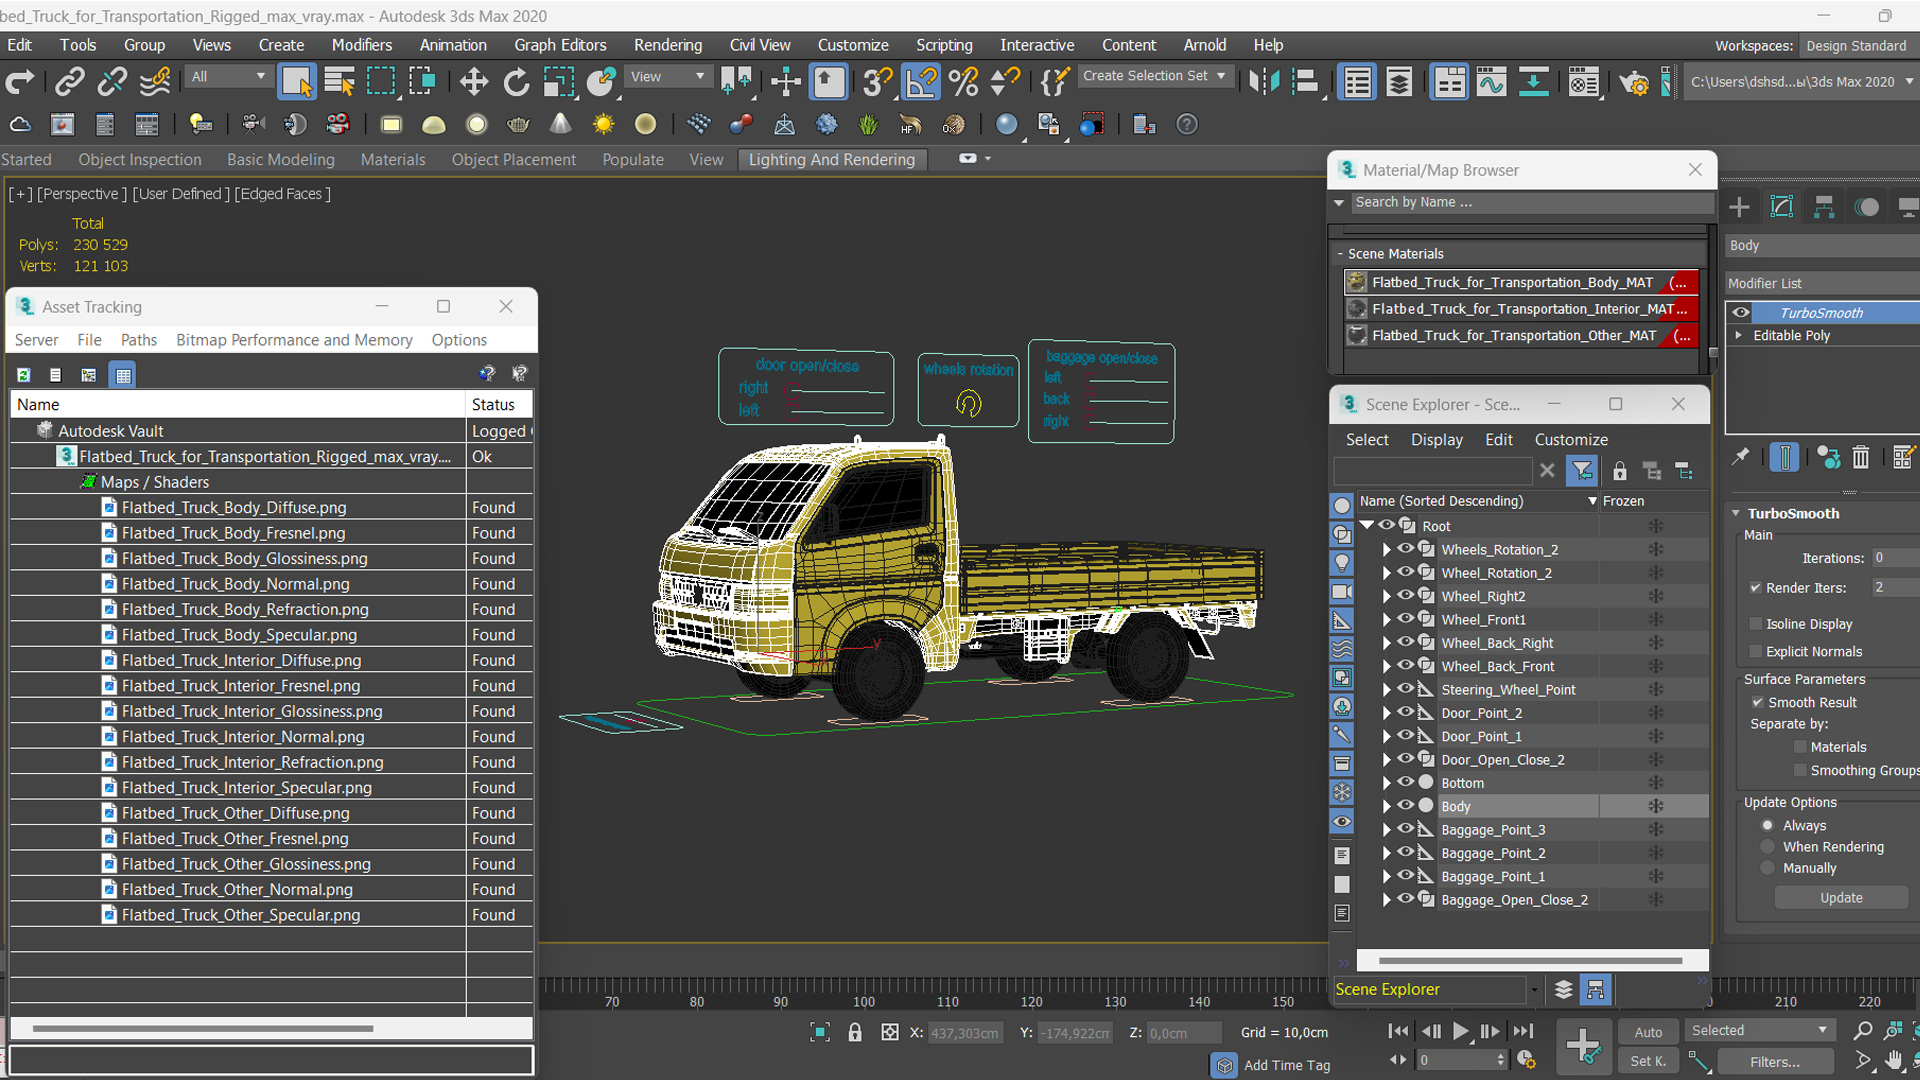This screenshot has width=1920, height=1080.
Task: Open the Modifiers menu
Action: (361, 45)
